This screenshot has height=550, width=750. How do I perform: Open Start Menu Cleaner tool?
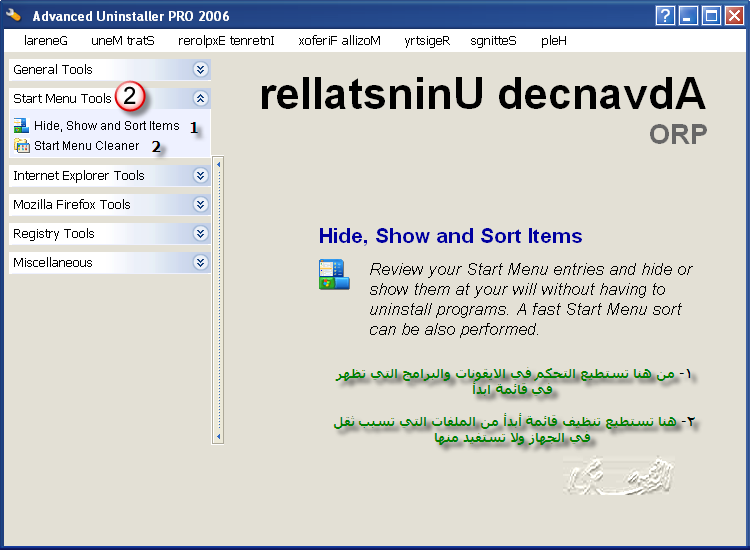point(87,146)
